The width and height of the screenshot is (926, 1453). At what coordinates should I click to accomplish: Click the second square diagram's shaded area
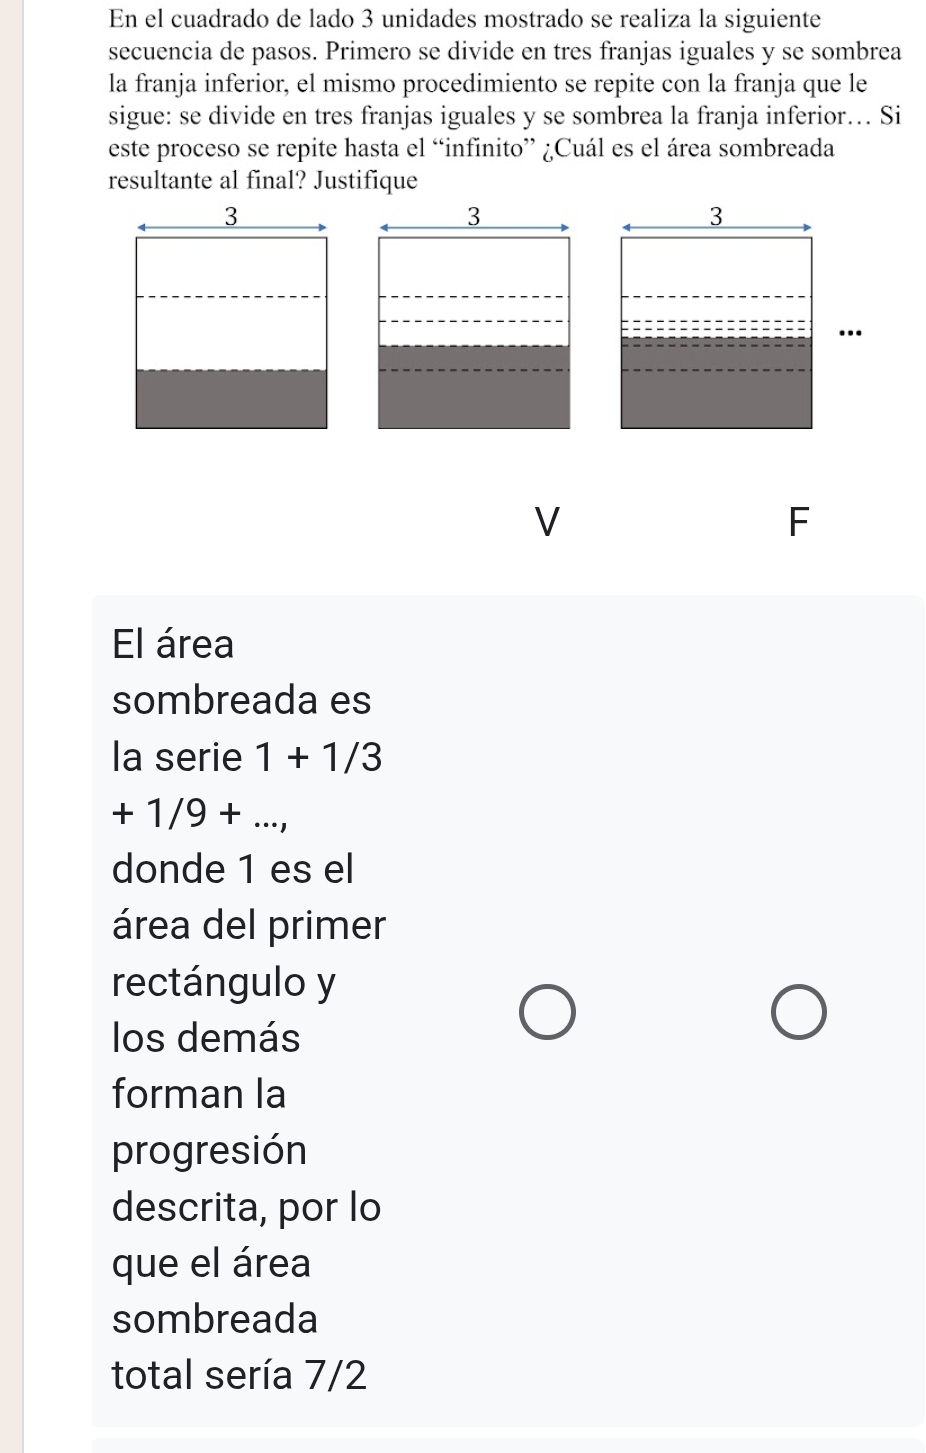click(473, 388)
